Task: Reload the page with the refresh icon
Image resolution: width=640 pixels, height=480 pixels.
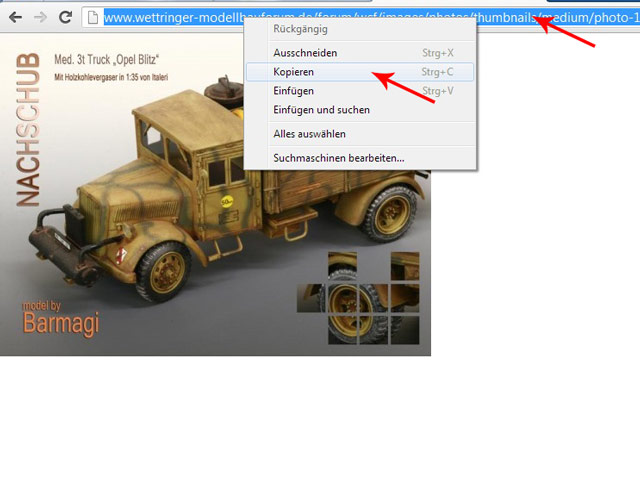Action: tap(65, 17)
